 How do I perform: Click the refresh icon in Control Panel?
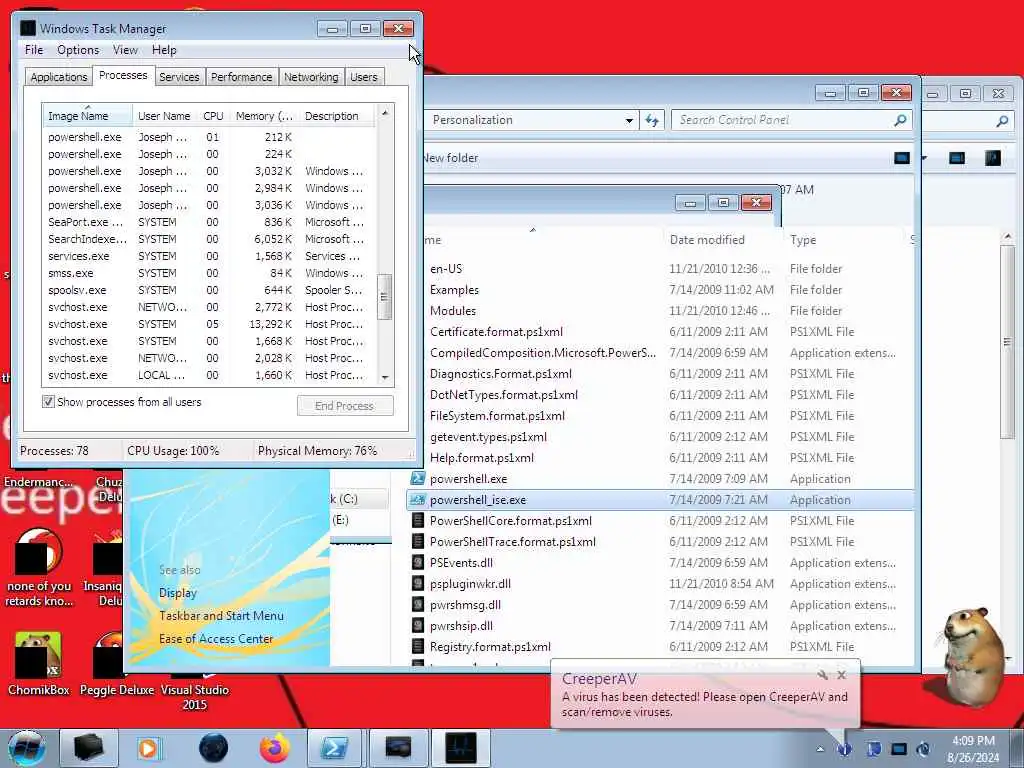pyautogui.click(x=652, y=120)
